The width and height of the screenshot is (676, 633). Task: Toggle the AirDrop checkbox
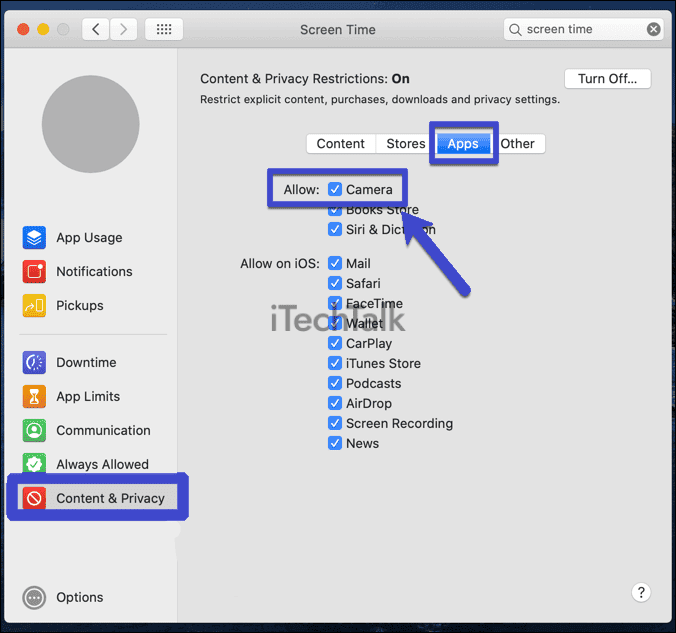coord(335,403)
